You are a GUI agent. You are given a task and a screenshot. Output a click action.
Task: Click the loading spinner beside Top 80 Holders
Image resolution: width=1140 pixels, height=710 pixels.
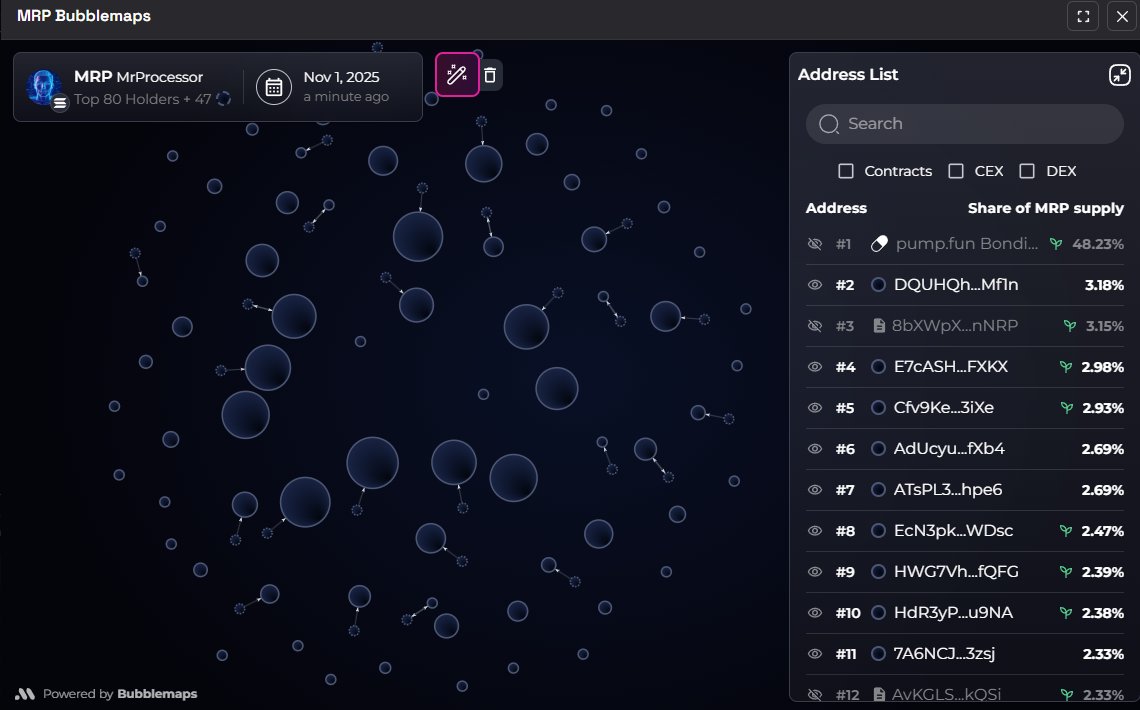point(224,98)
